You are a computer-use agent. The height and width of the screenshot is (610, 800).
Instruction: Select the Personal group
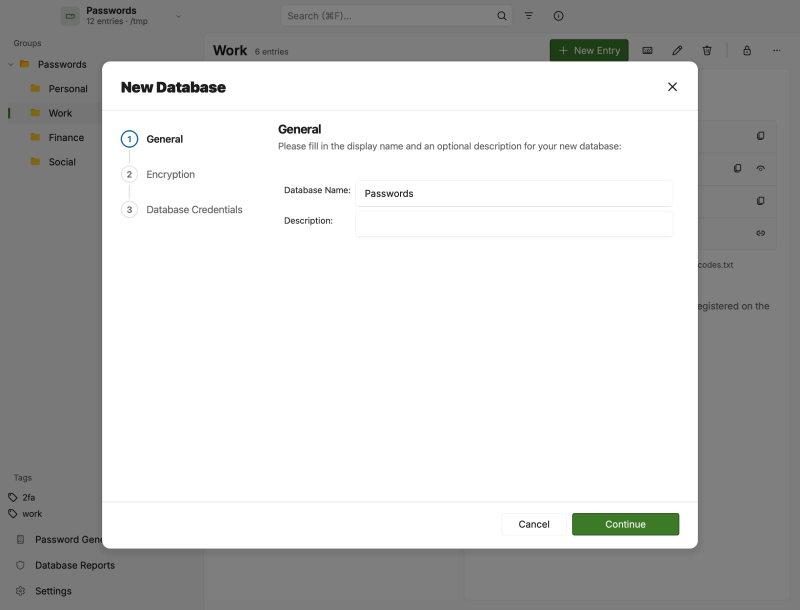(68, 89)
